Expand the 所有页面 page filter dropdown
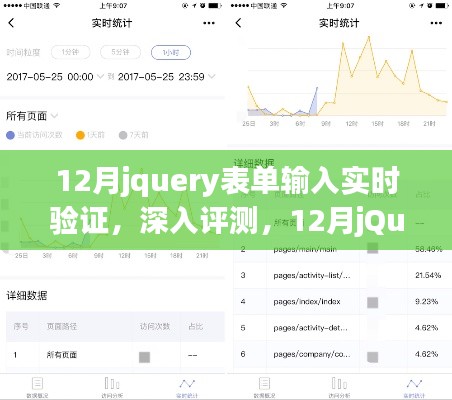This screenshot has height=400, width=452. coord(32,116)
